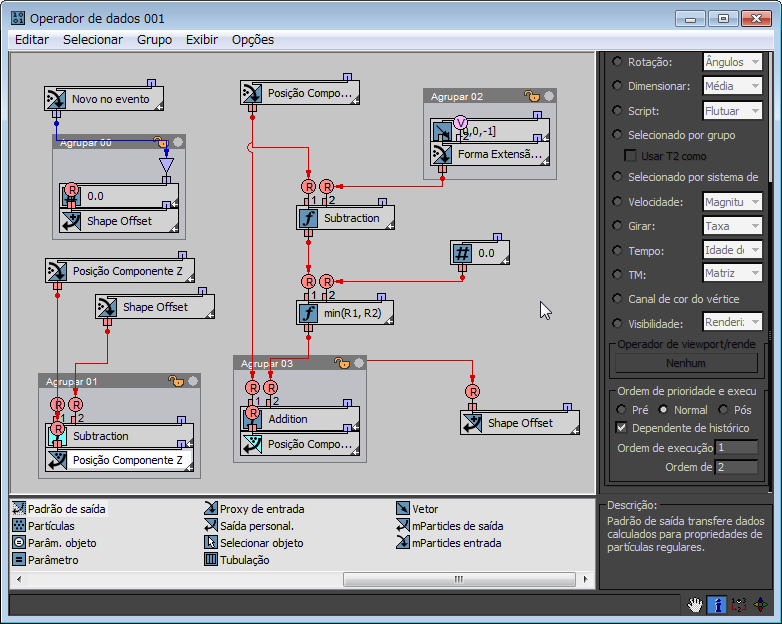Click the Agrupar 01 group header
This screenshot has height=624, width=782.
click(x=120, y=381)
